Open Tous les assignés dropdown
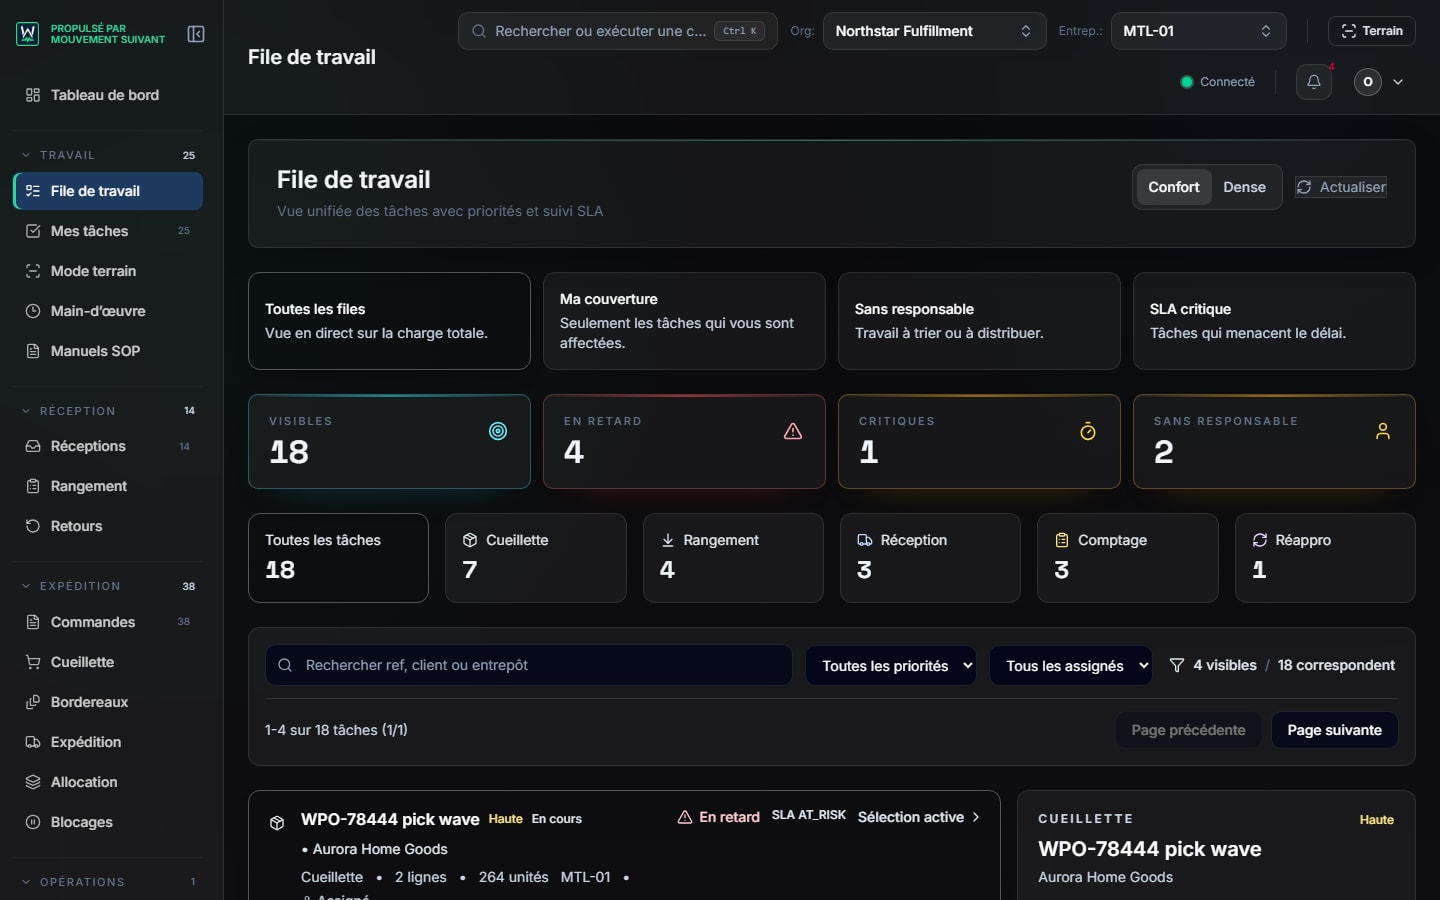The height and width of the screenshot is (900, 1440). coord(1071,666)
